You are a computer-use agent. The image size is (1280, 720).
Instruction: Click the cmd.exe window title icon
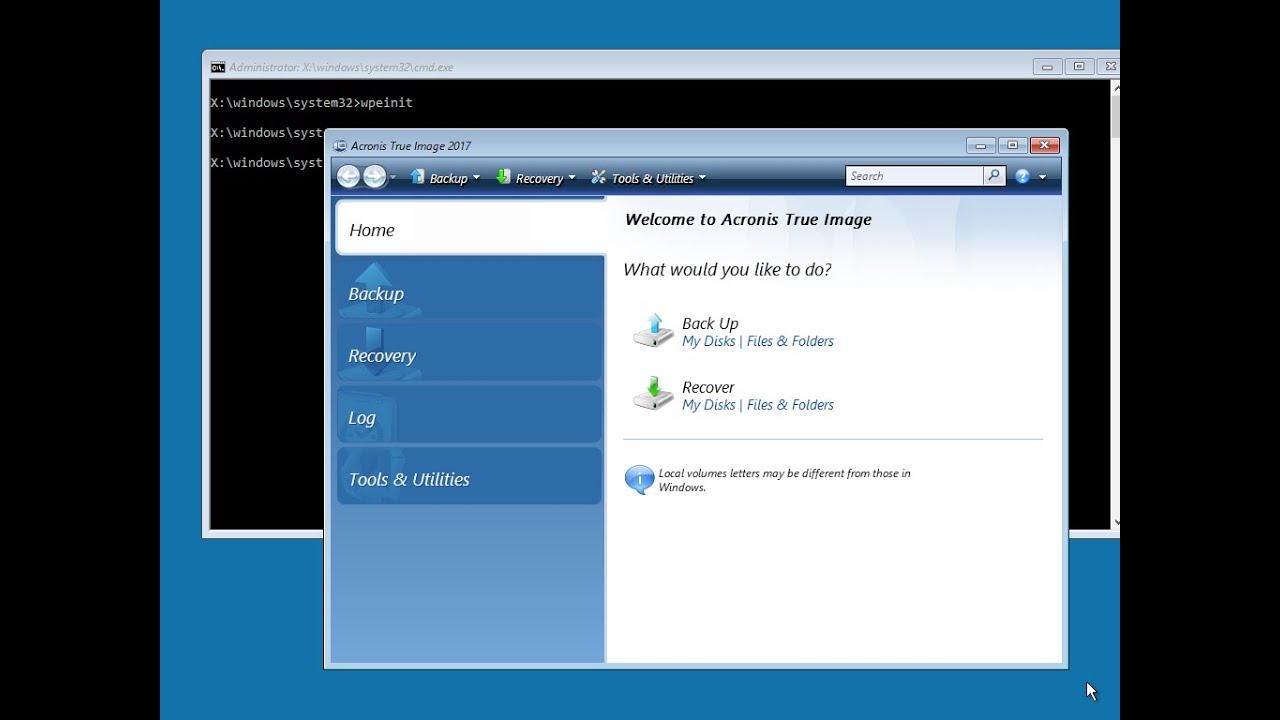point(218,67)
